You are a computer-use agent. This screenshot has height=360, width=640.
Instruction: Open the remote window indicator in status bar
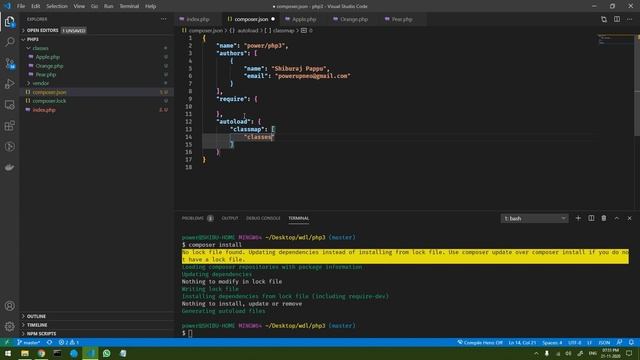pos(7,342)
